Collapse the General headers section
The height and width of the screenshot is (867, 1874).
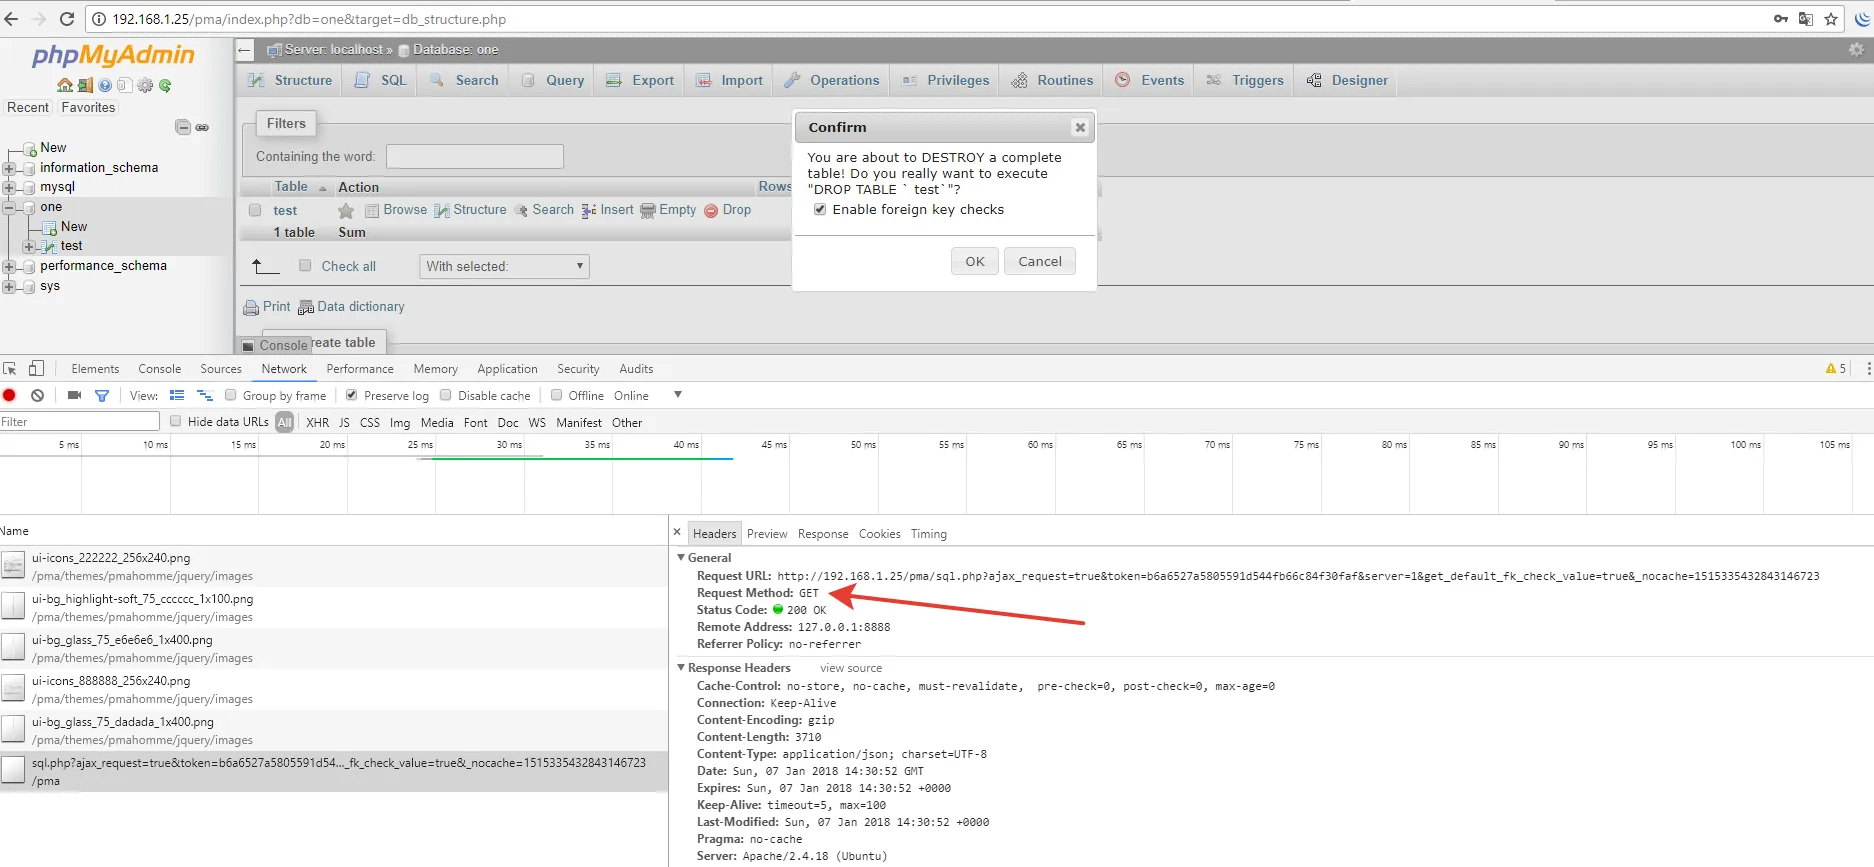681,557
